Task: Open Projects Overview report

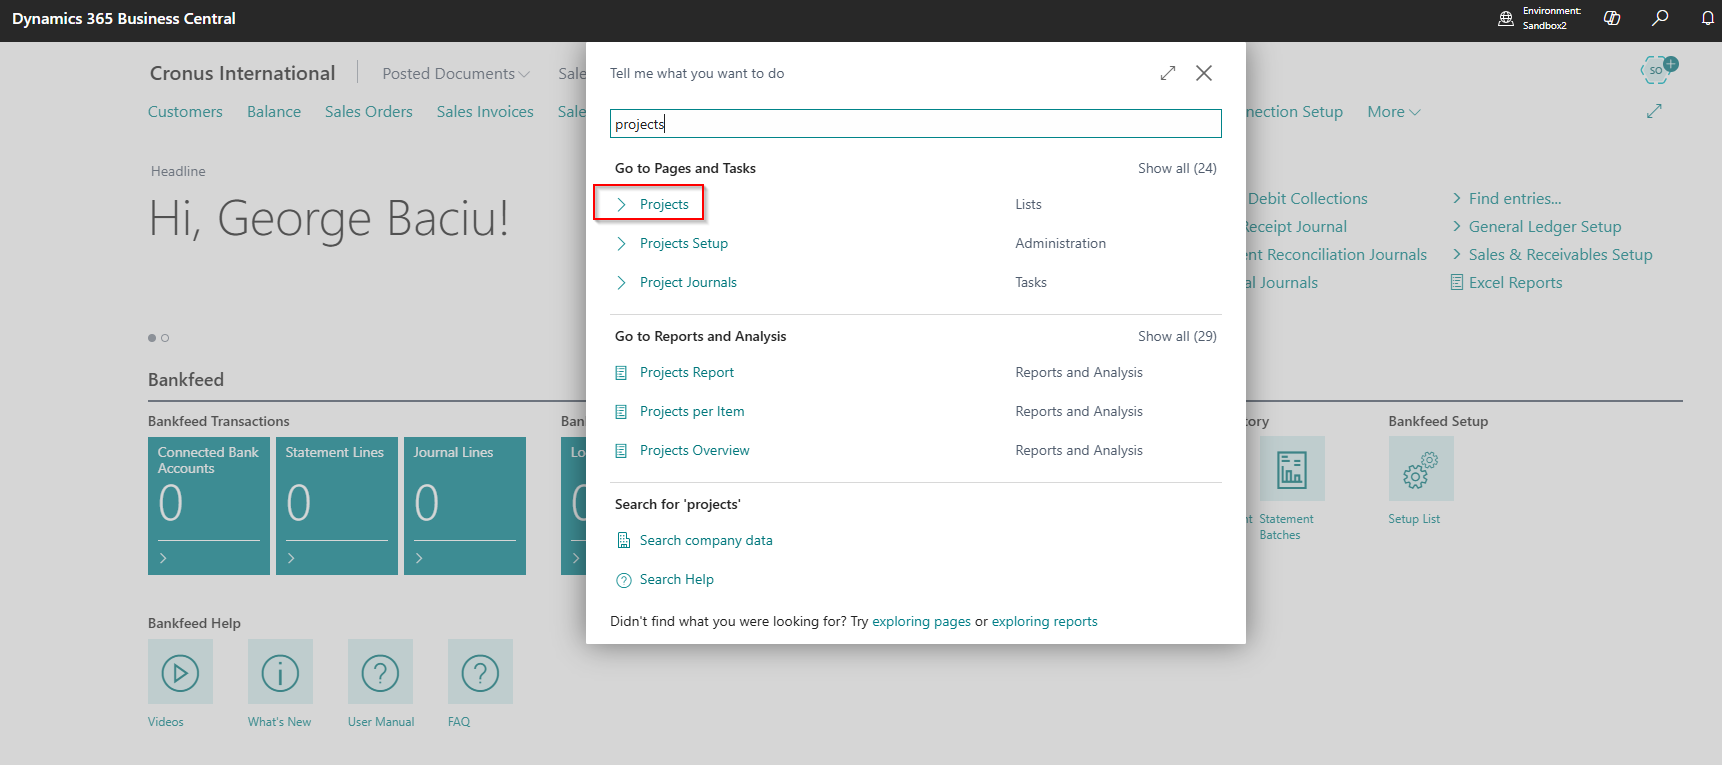Action: [x=694, y=450]
